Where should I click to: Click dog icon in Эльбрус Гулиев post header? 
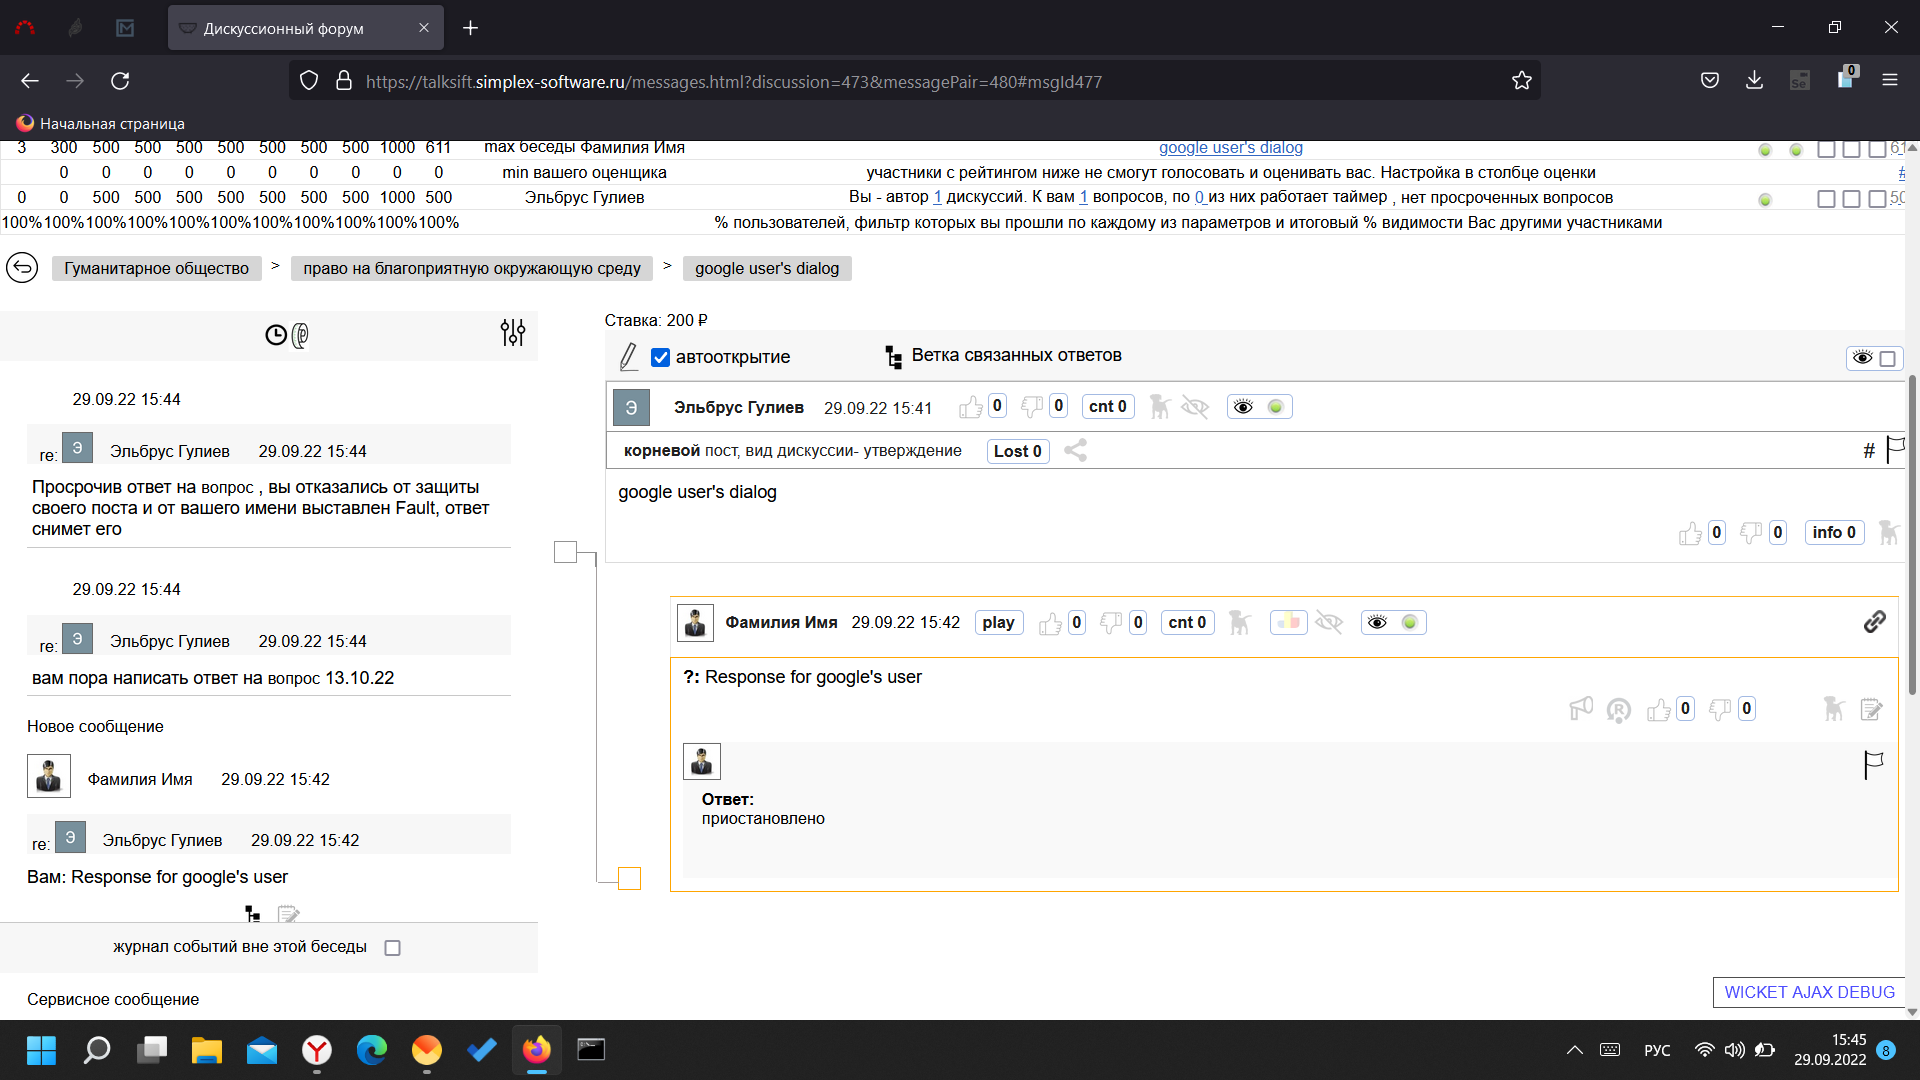(x=1160, y=407)
